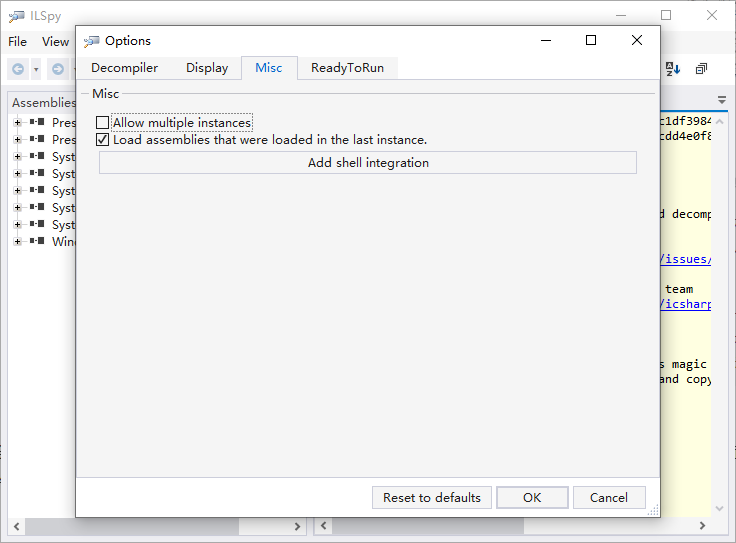
Task: Click Add shell integration button
Action: coord(368,163)
